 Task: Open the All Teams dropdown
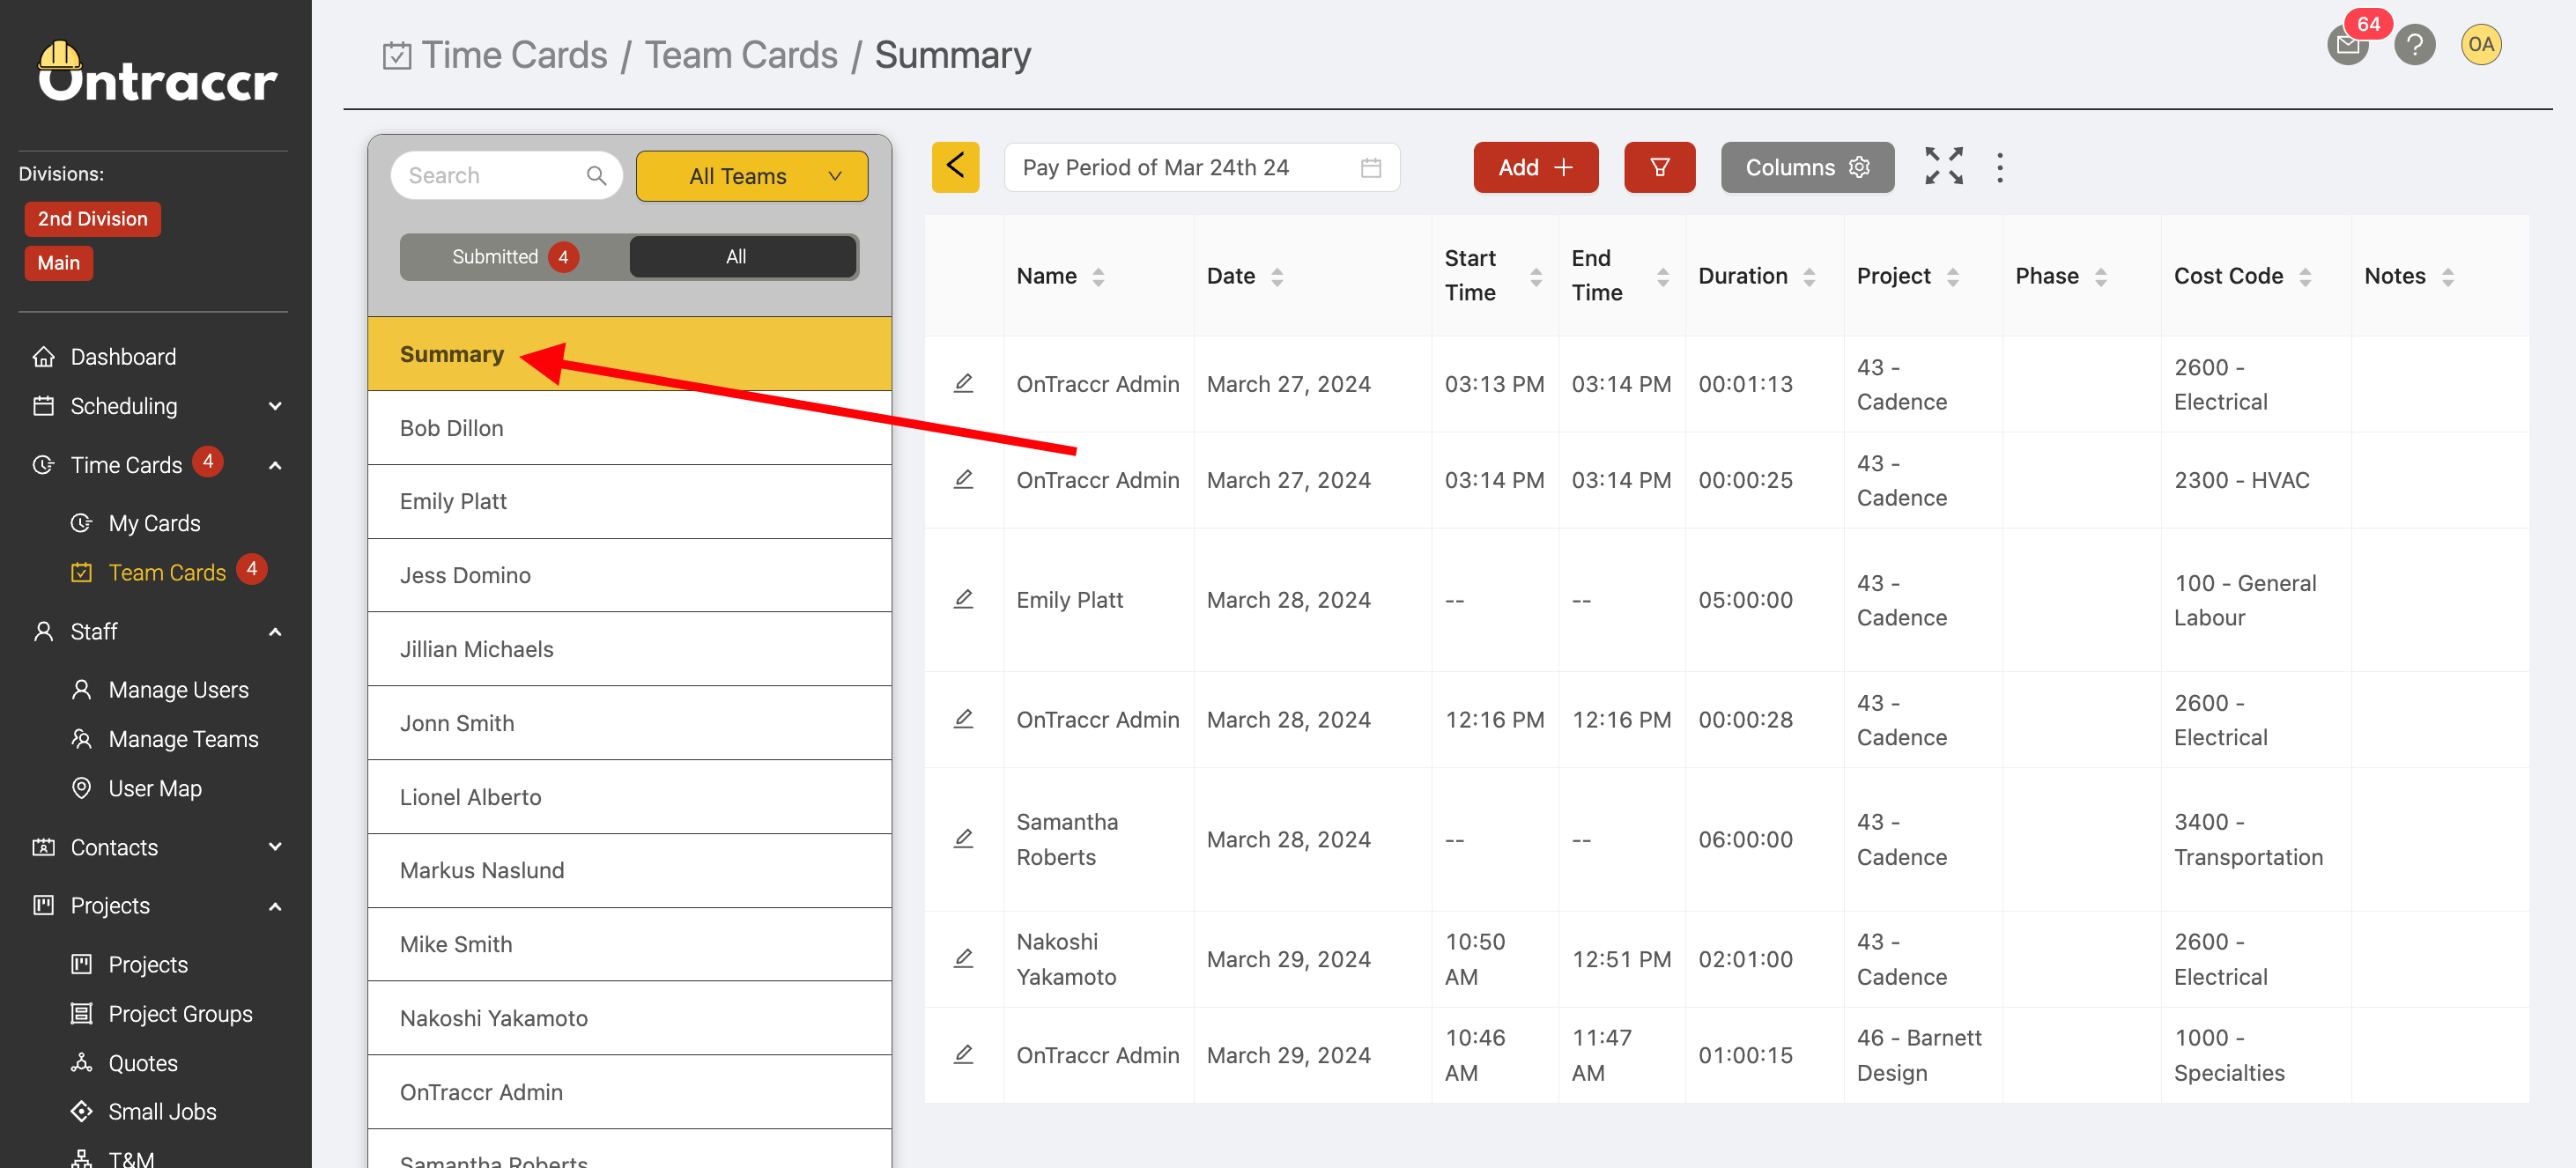(751, 176)
